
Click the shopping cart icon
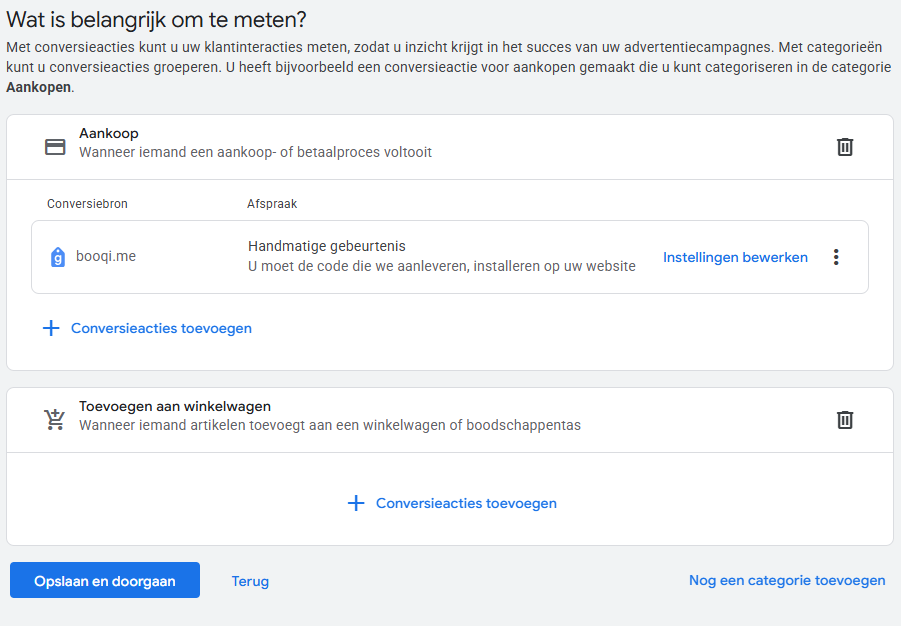pyautogui.click(x=55, y=420)
